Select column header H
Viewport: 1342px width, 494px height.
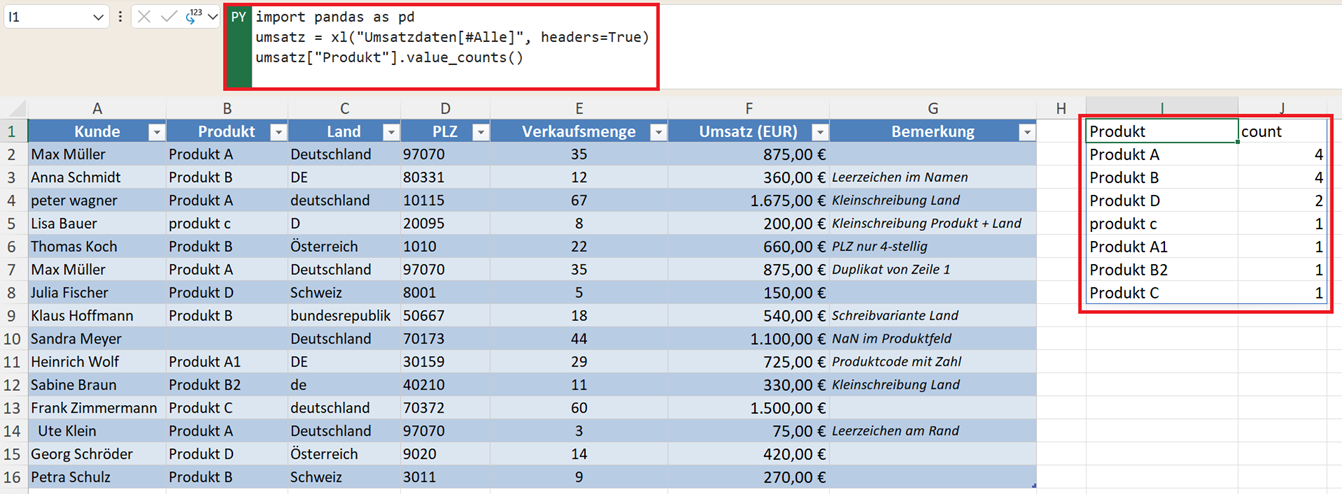tap(1061, 108)
